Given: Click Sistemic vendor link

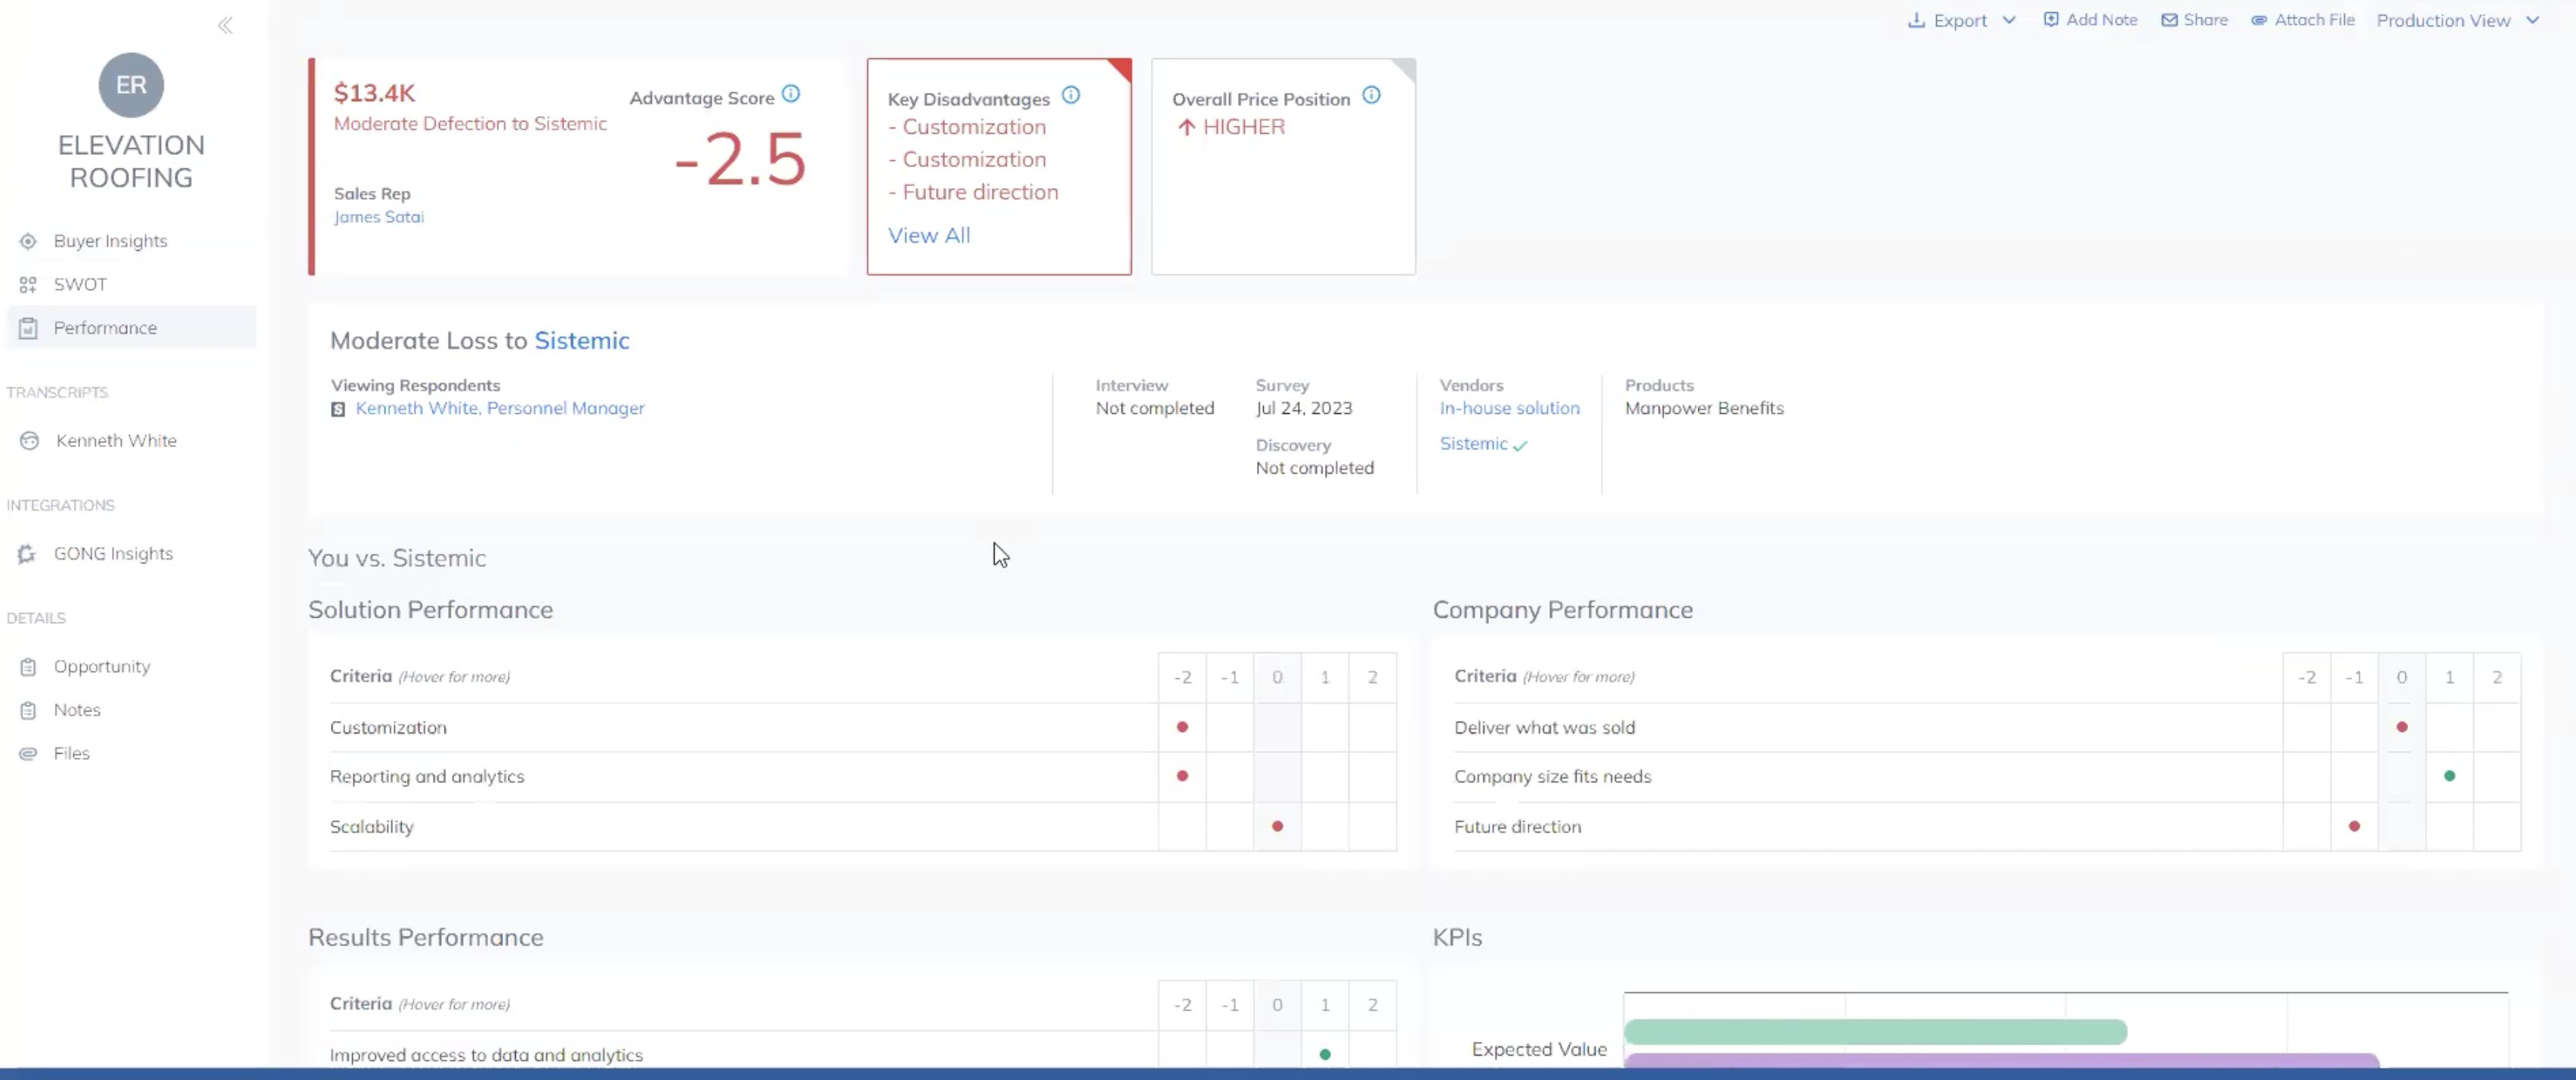Looking at the screenshot, I should pyautogui.click(x=1473, y=444).
